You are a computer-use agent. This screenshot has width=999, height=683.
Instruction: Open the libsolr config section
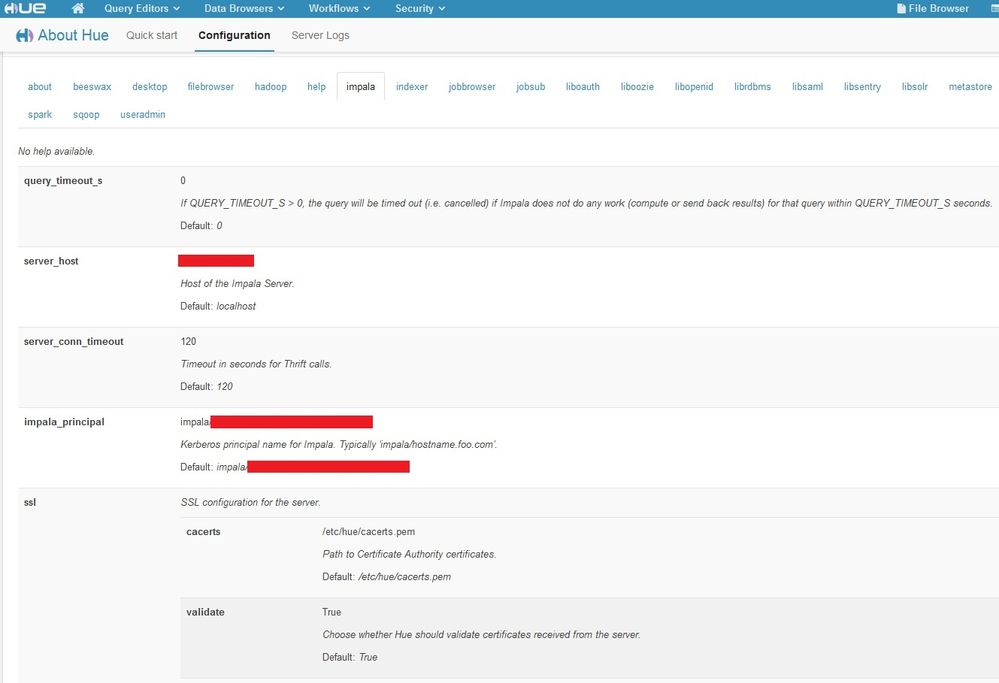(915, 87)
